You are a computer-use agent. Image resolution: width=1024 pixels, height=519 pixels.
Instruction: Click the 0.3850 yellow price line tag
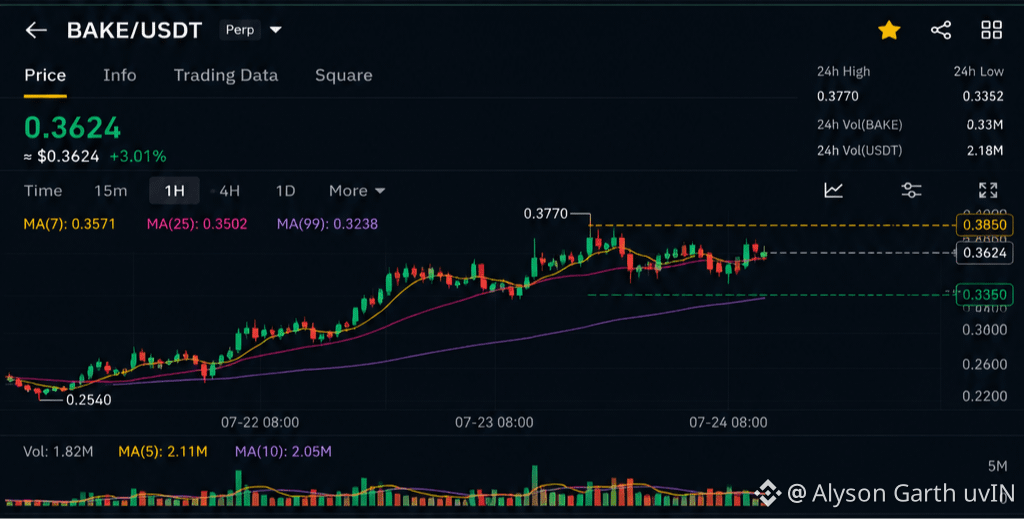click(985, 225)
